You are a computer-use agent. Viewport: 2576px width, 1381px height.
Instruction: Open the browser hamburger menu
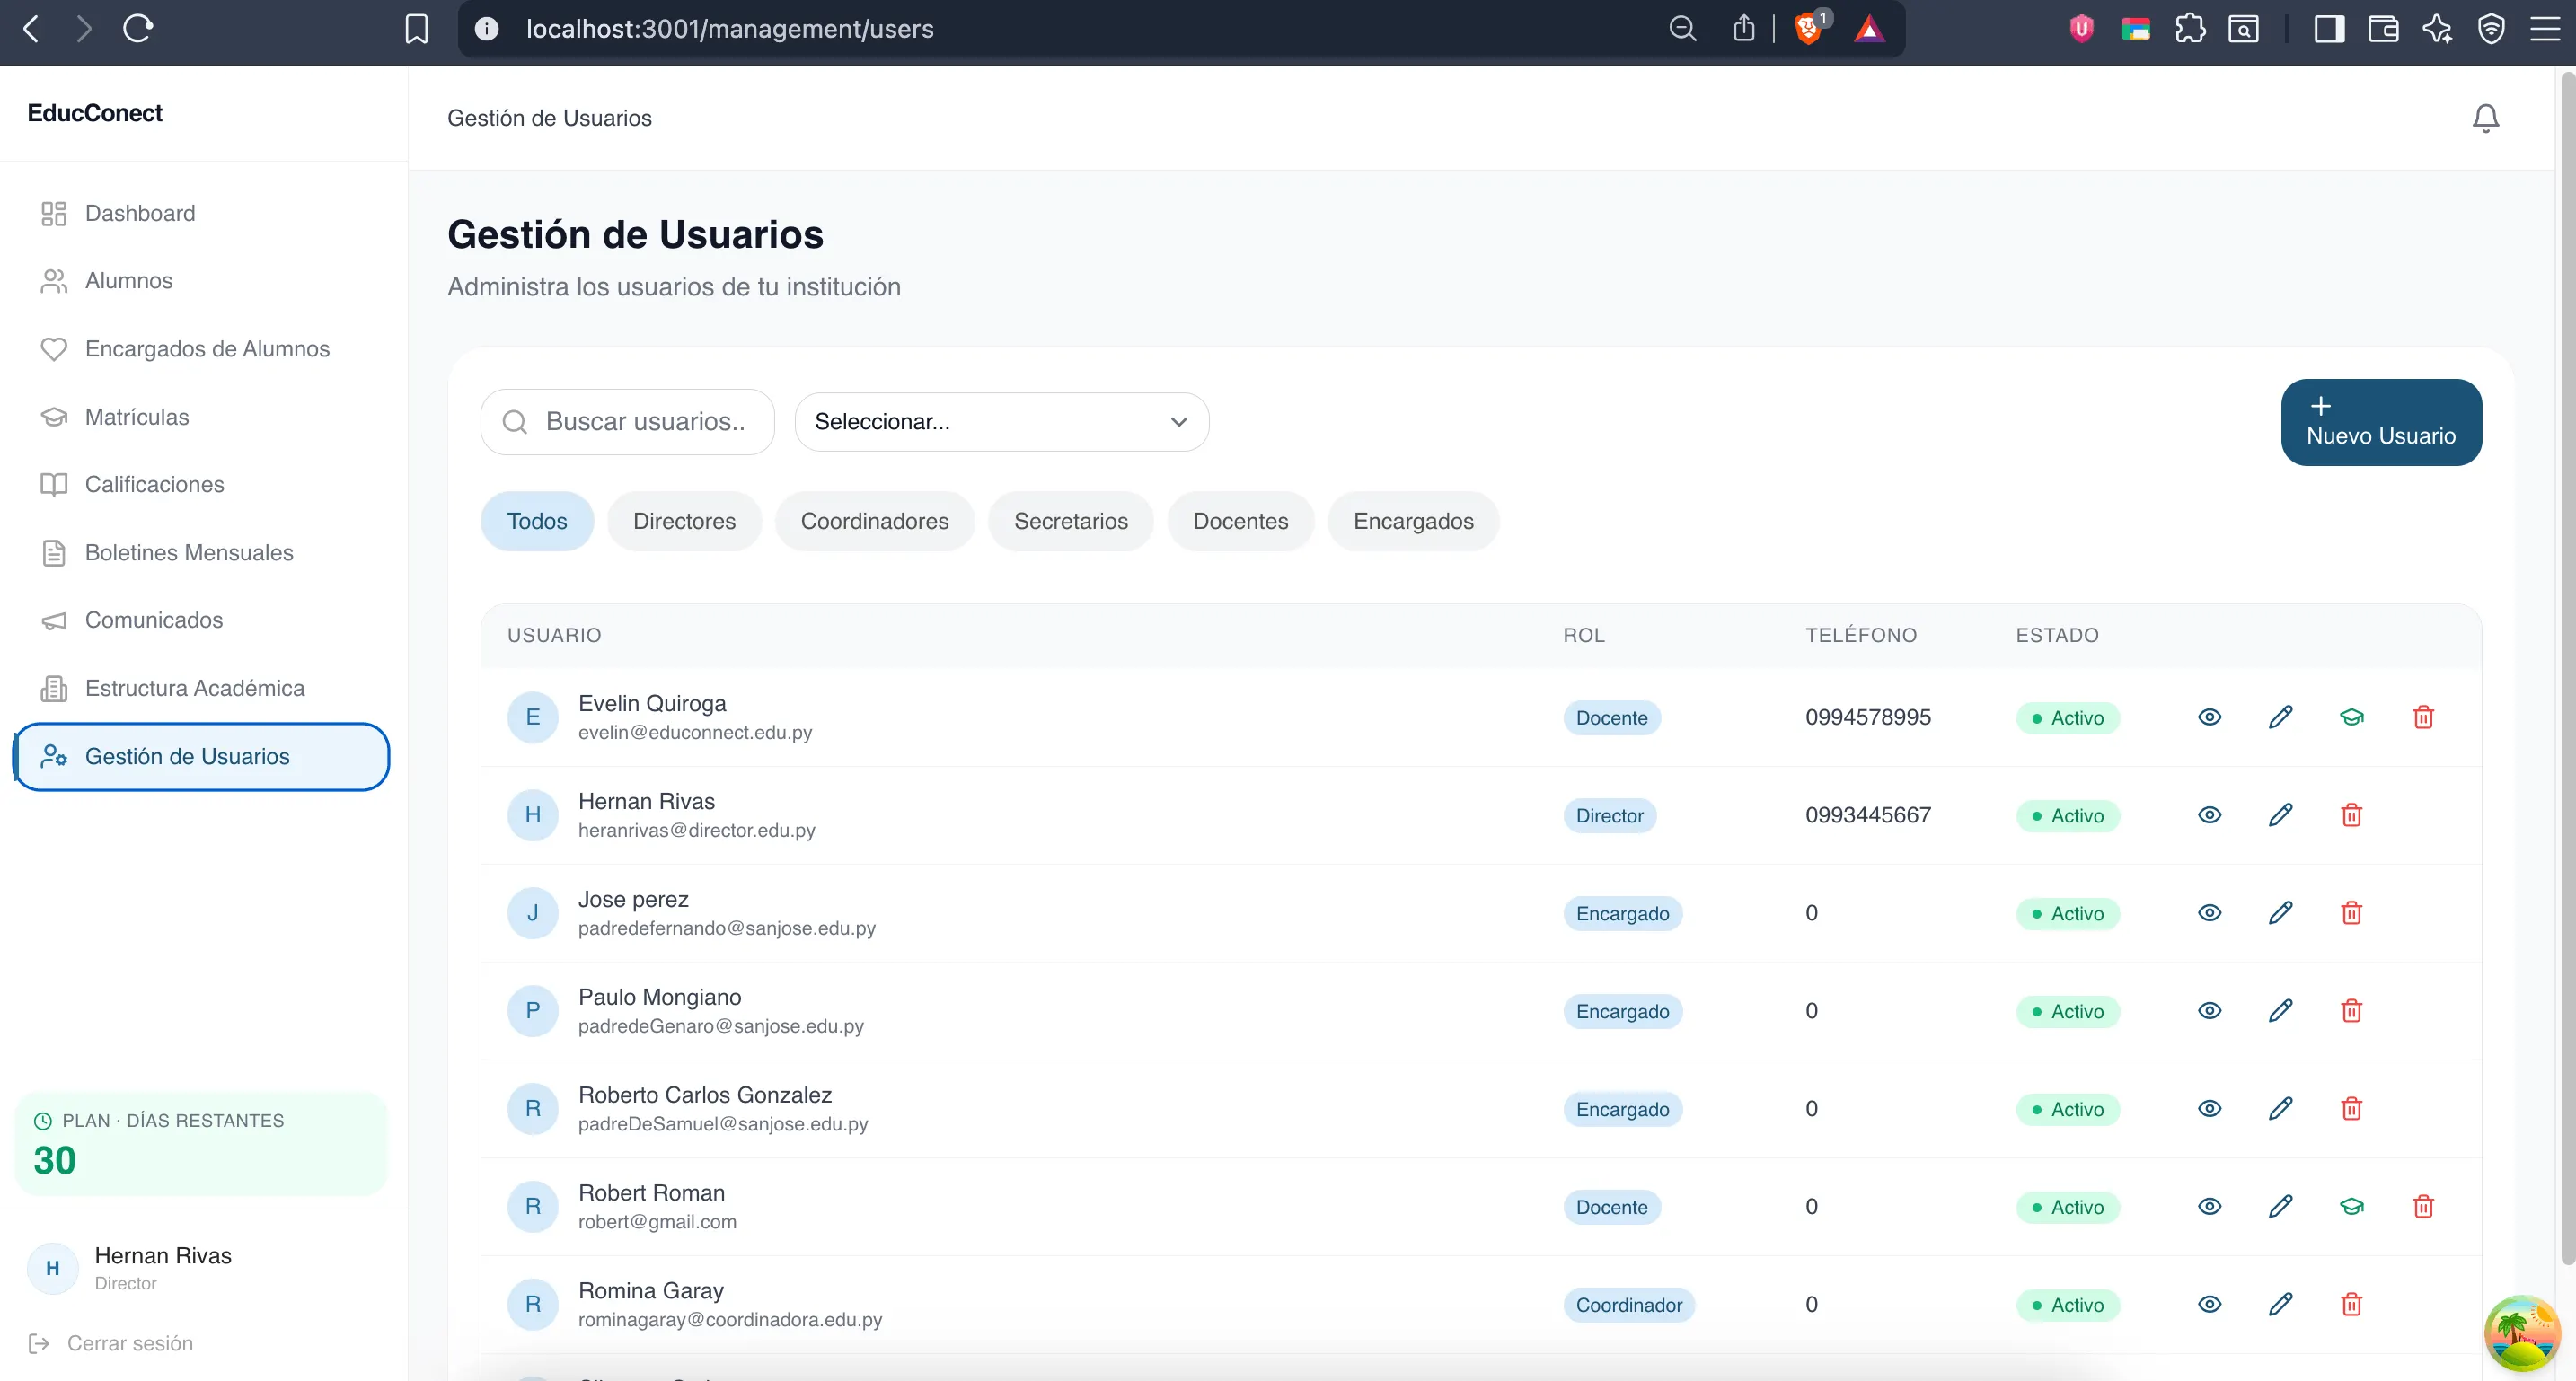point(2544,29)
